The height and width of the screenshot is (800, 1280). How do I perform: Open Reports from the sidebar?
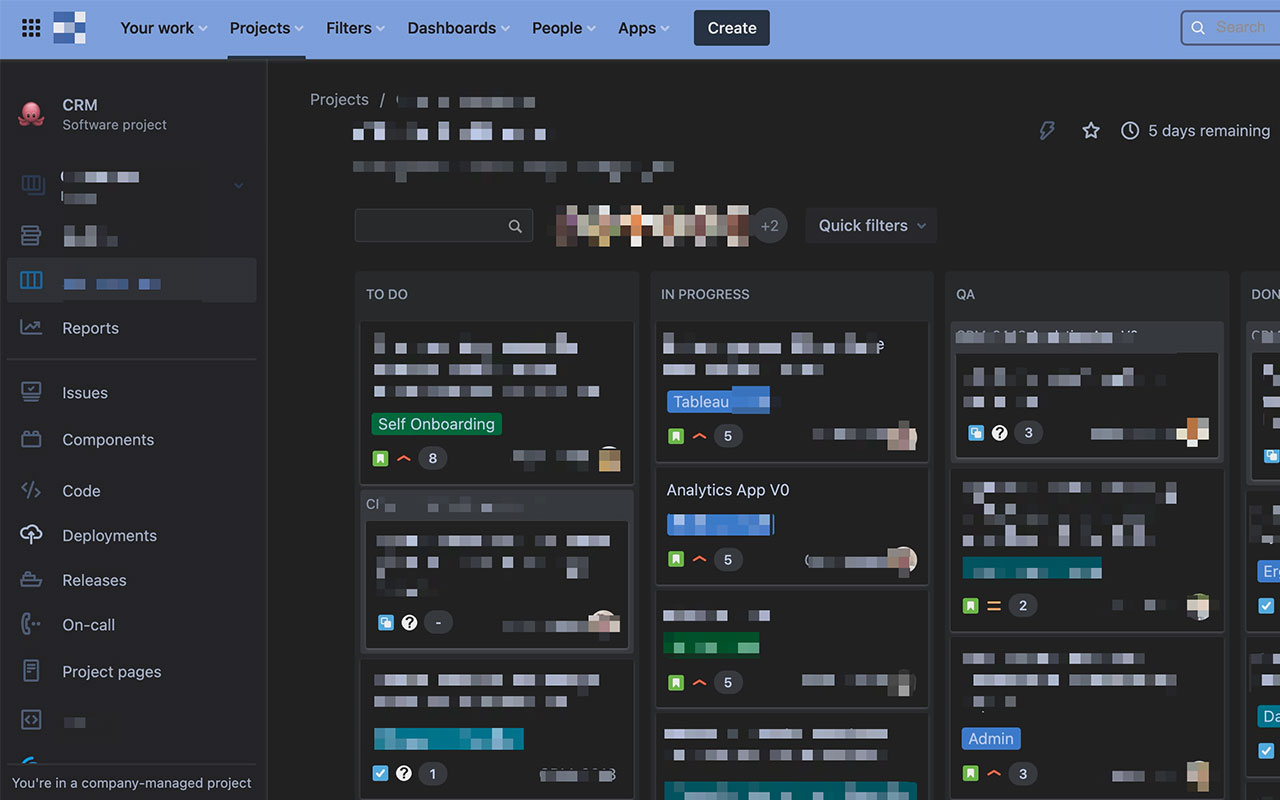tap(90, 327)
